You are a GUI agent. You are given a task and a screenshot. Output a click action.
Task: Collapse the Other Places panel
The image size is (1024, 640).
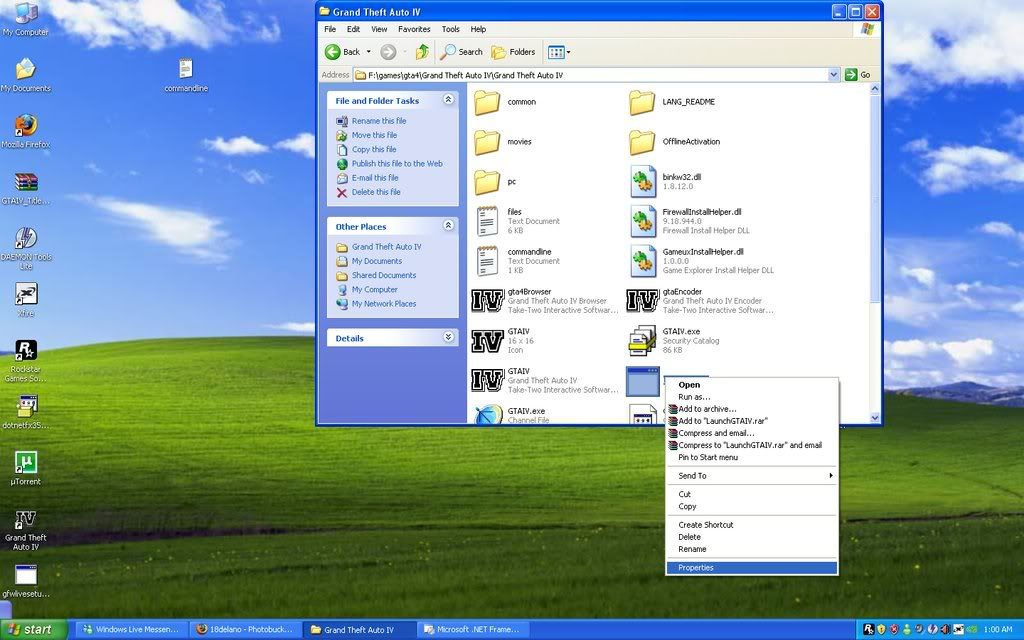448,226
